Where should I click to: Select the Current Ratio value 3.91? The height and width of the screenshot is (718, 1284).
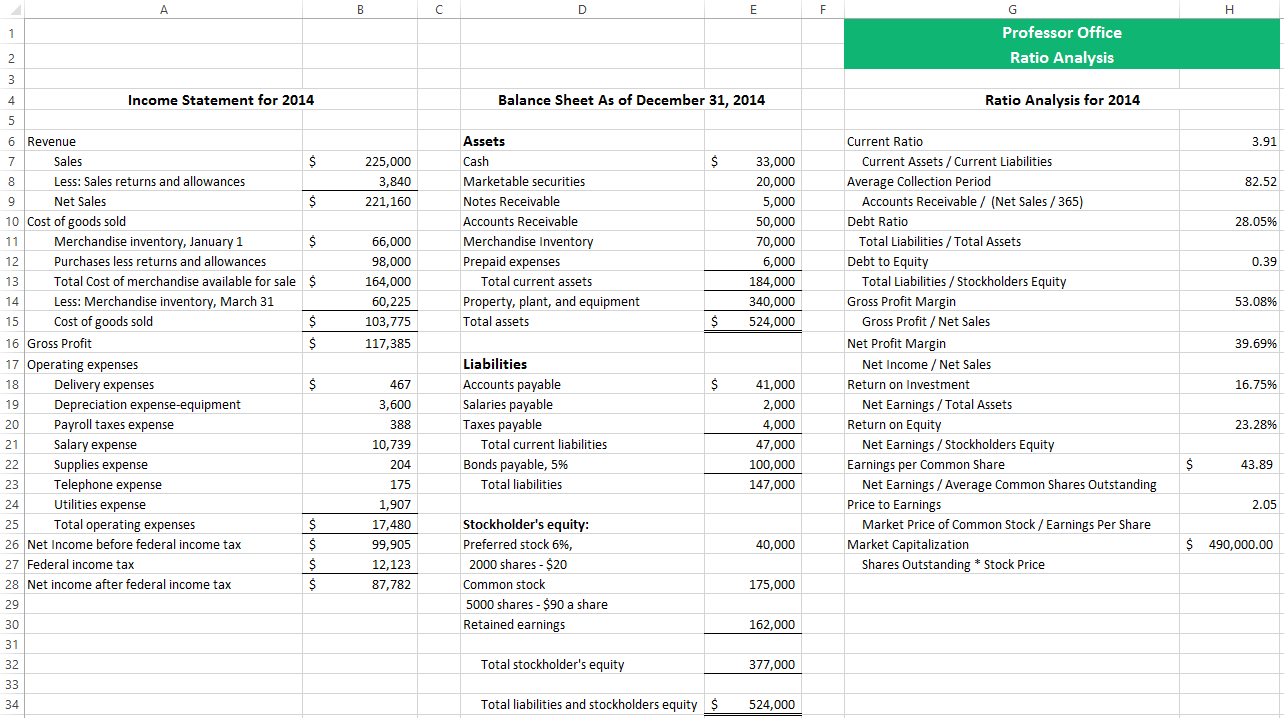(1228, 141)
